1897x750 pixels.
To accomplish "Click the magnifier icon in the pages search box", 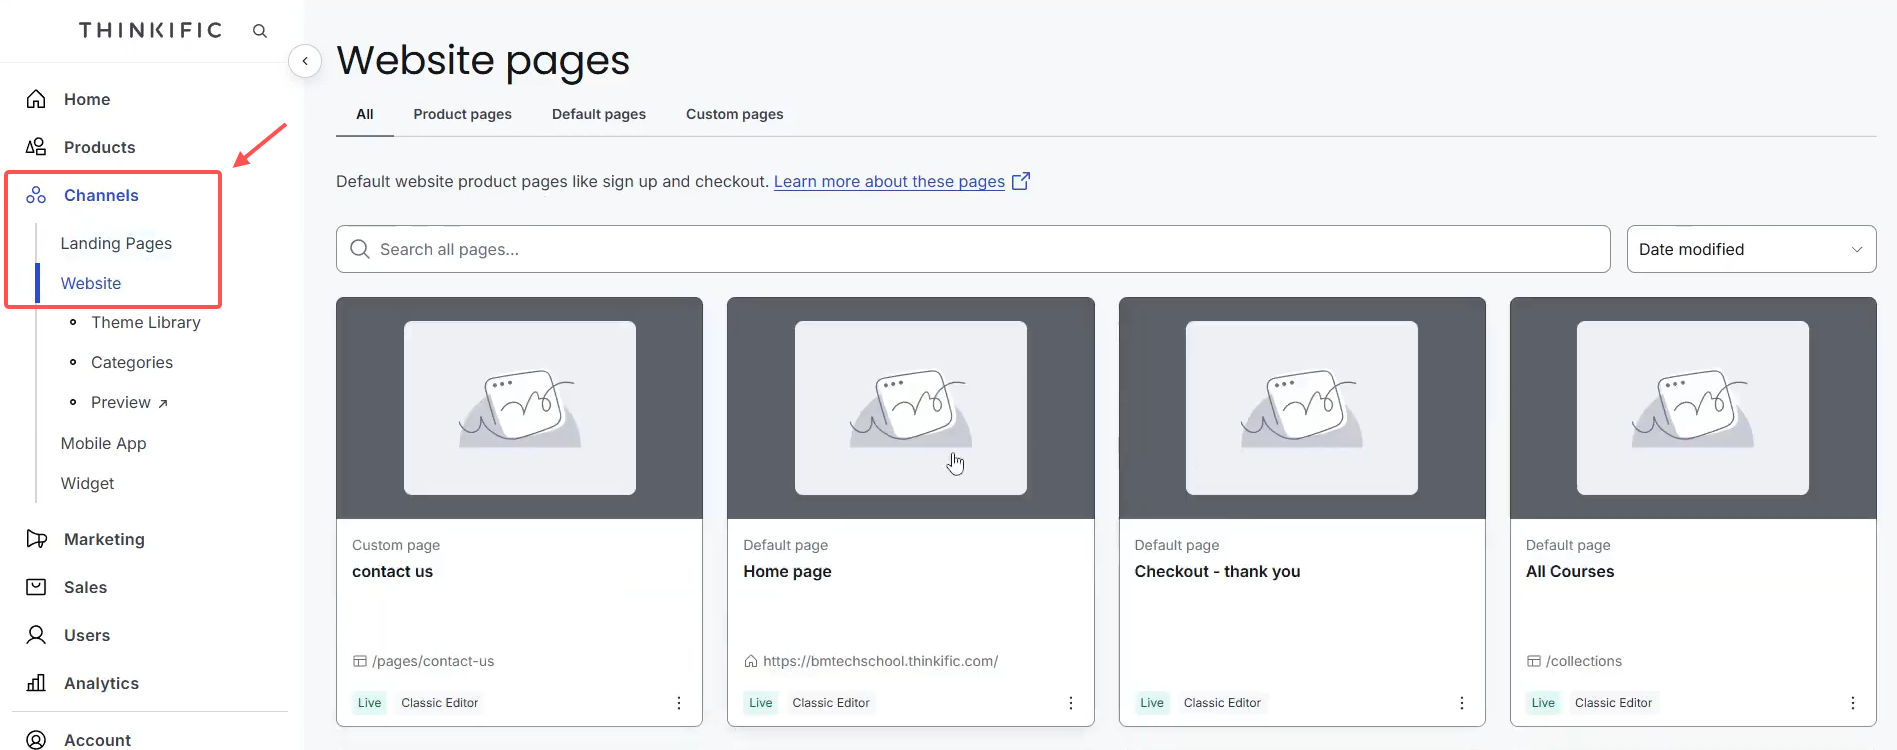I will (x=360, y=249).
